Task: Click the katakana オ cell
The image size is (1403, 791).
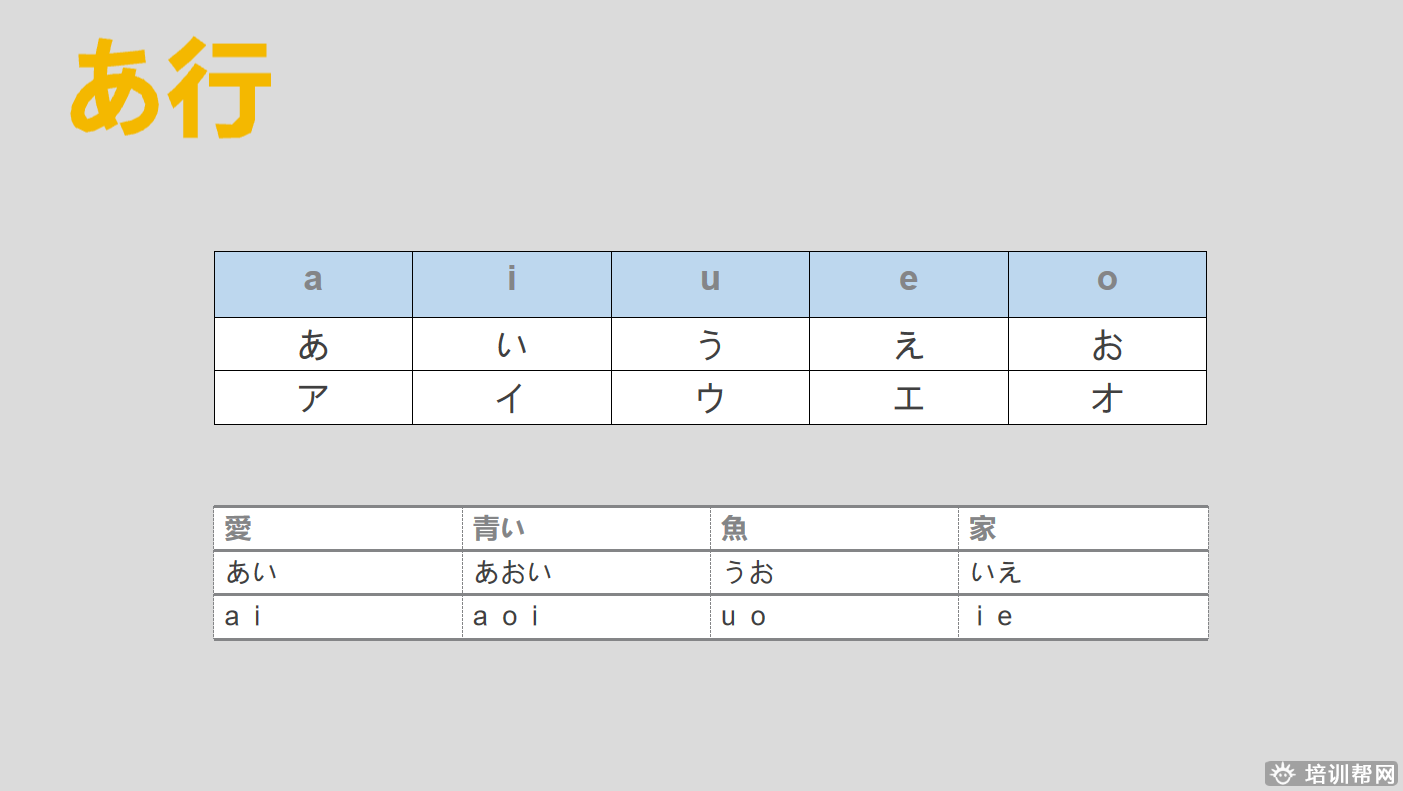Action: point(1107,398)
